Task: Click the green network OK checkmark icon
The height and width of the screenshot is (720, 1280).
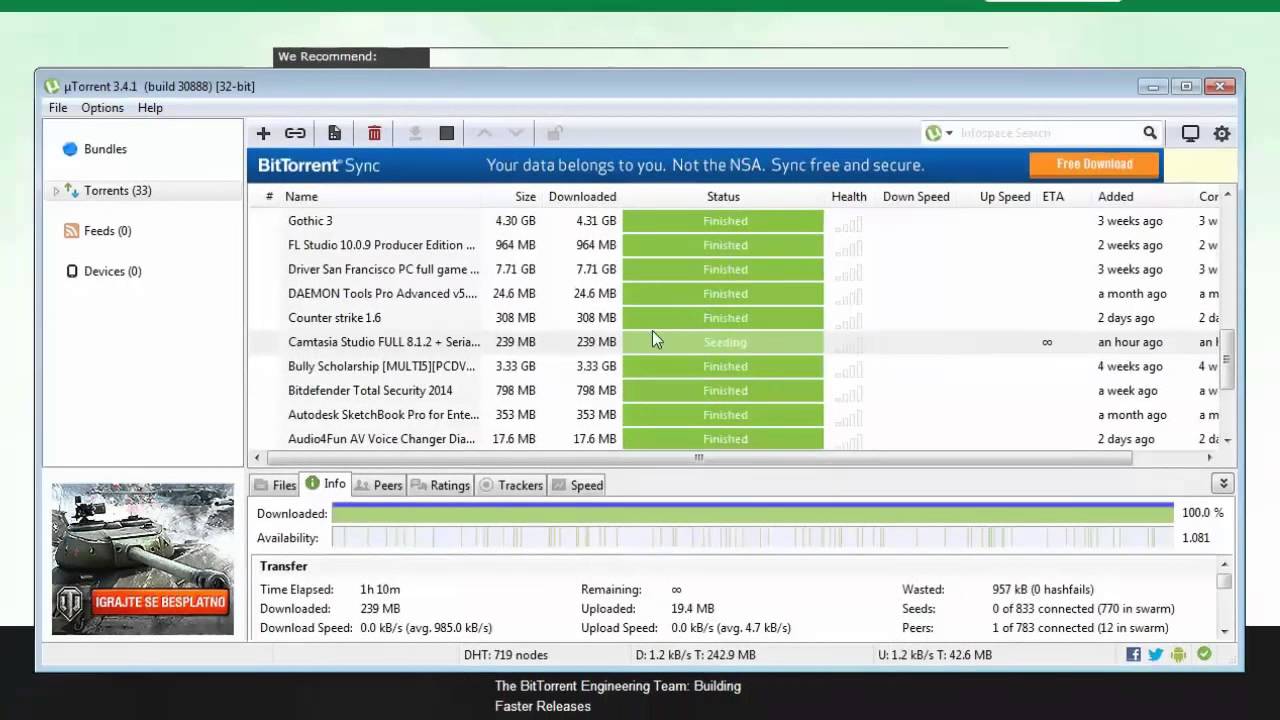Action: click(x=1204, y=654)
